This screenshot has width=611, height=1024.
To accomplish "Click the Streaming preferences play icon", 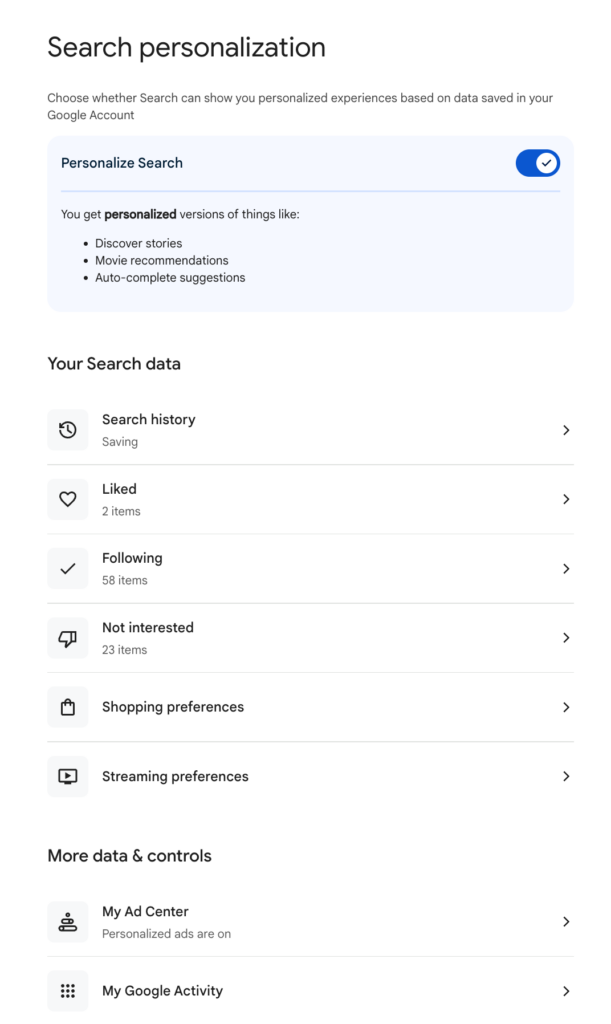I will 67,776.
